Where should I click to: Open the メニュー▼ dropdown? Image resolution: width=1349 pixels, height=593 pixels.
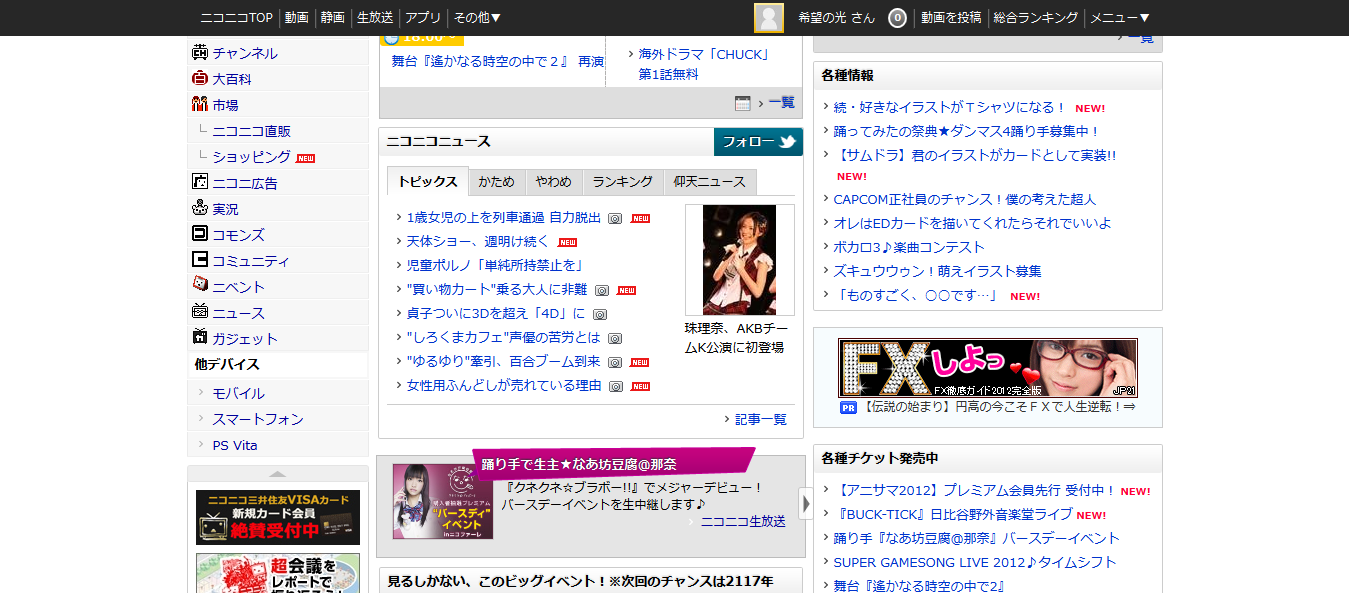[1120, 18]
